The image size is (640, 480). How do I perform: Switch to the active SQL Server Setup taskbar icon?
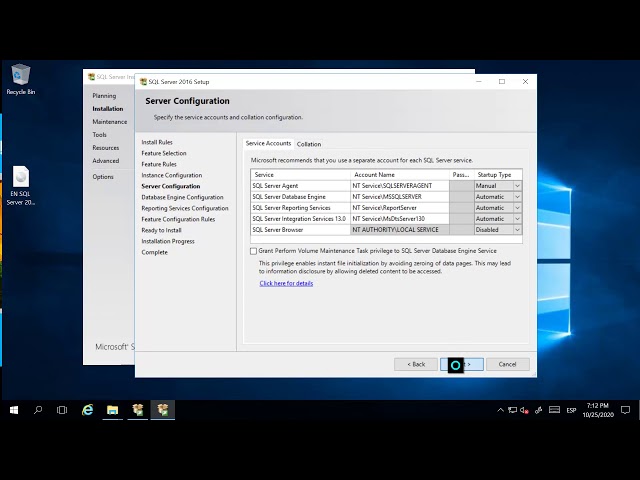tap(163, 410)
